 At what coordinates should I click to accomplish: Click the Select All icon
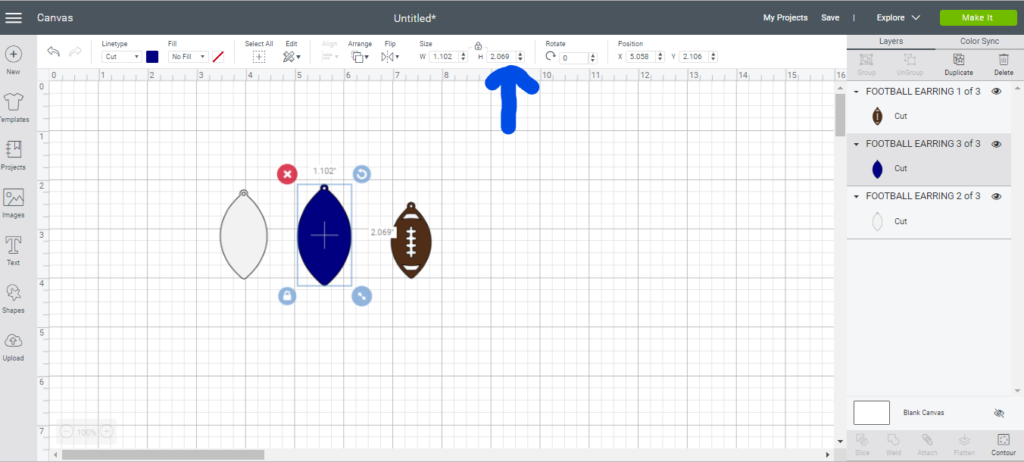tap(259, 57)
